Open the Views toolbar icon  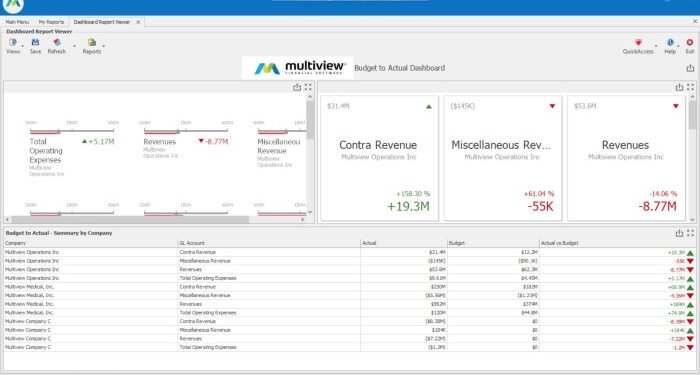pos(12,43)
